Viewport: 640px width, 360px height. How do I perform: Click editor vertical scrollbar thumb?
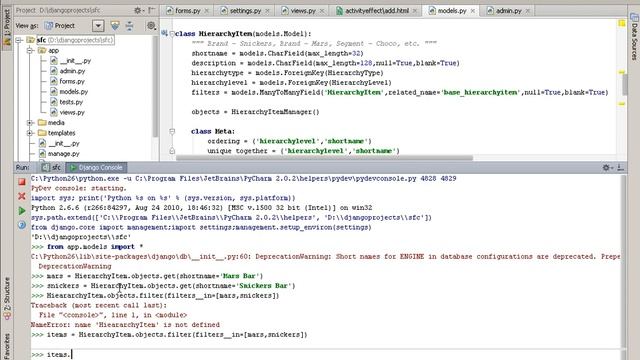624,85
